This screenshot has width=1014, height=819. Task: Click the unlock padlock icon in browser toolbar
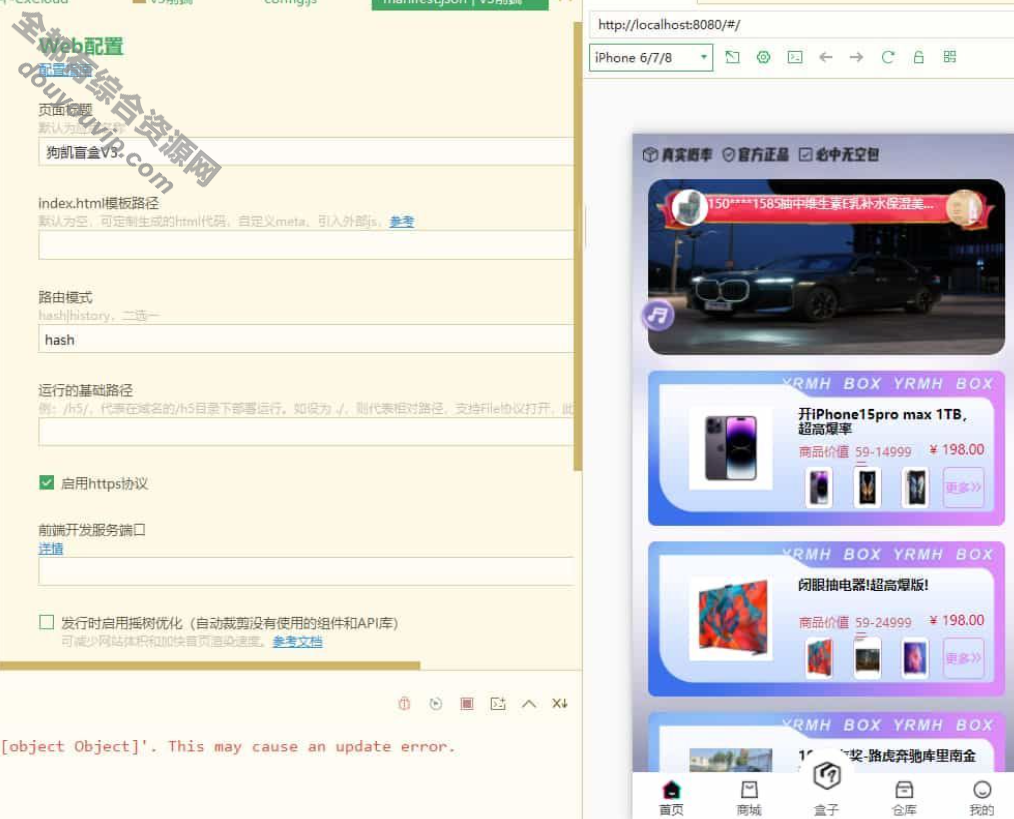[x=918, y=58]
